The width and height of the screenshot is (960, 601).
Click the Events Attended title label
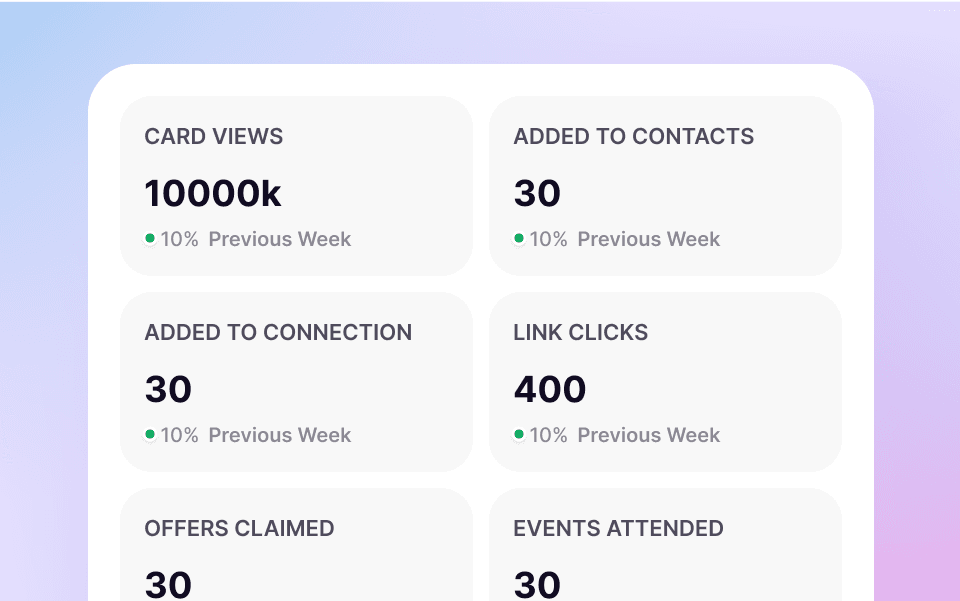click(618, 529)
